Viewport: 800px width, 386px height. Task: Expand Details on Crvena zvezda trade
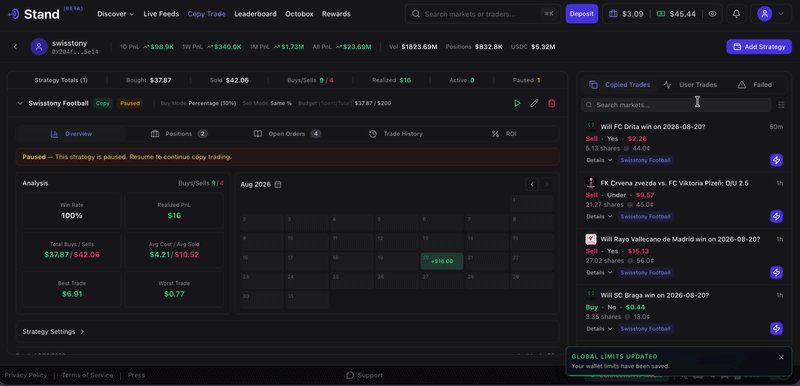(x=599, y=216)
